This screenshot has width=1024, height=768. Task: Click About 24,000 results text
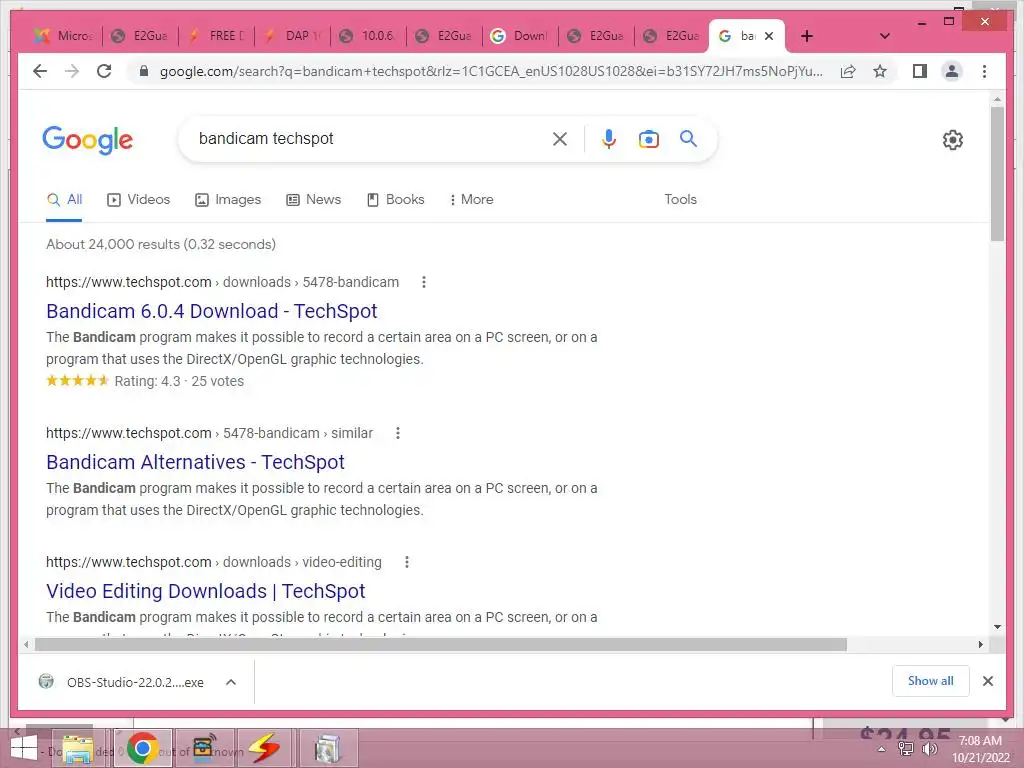(x=161, y=244)
